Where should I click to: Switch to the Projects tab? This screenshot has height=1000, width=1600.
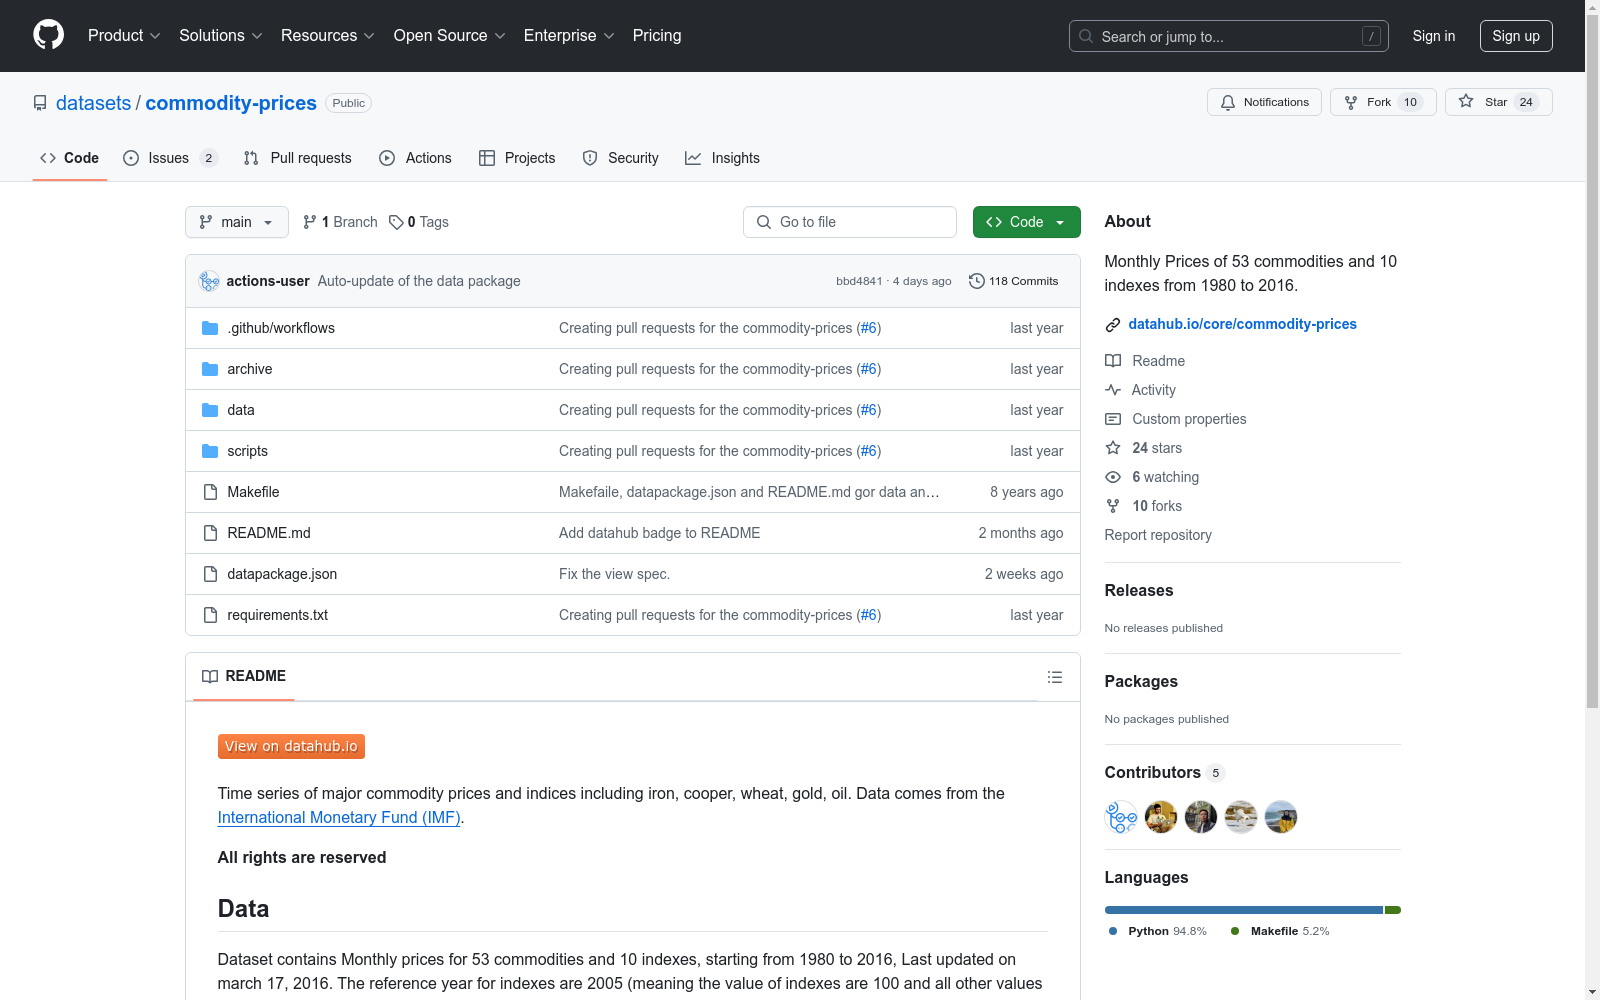pyautogui.click(x=517, y=158)
